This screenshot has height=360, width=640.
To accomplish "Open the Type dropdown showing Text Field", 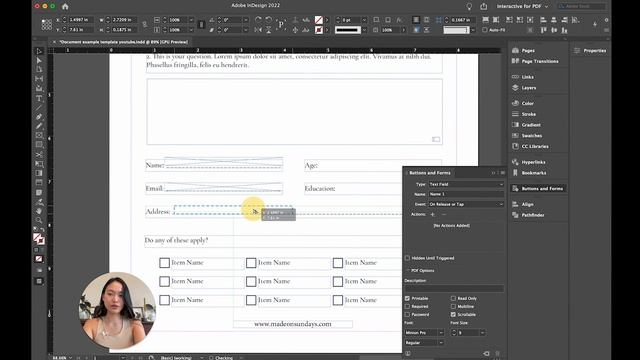I will pos(466,184).
